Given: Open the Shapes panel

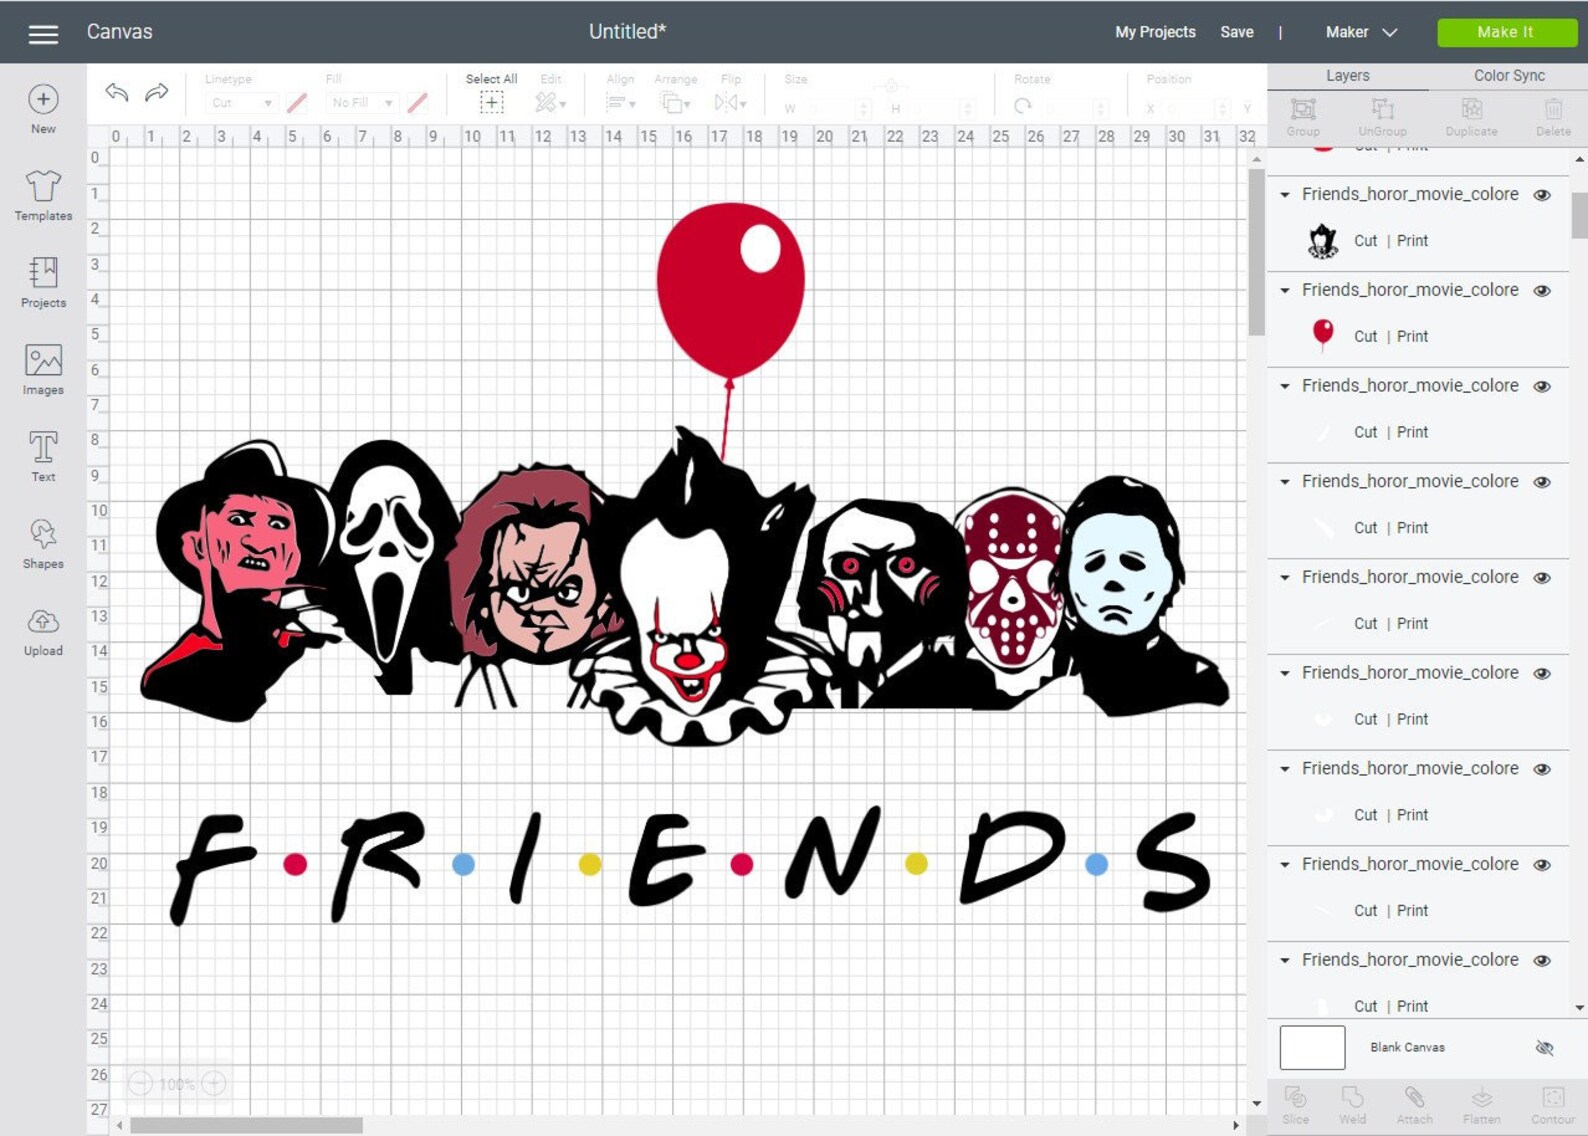Looking at the screenshot, I should (43, 543).
